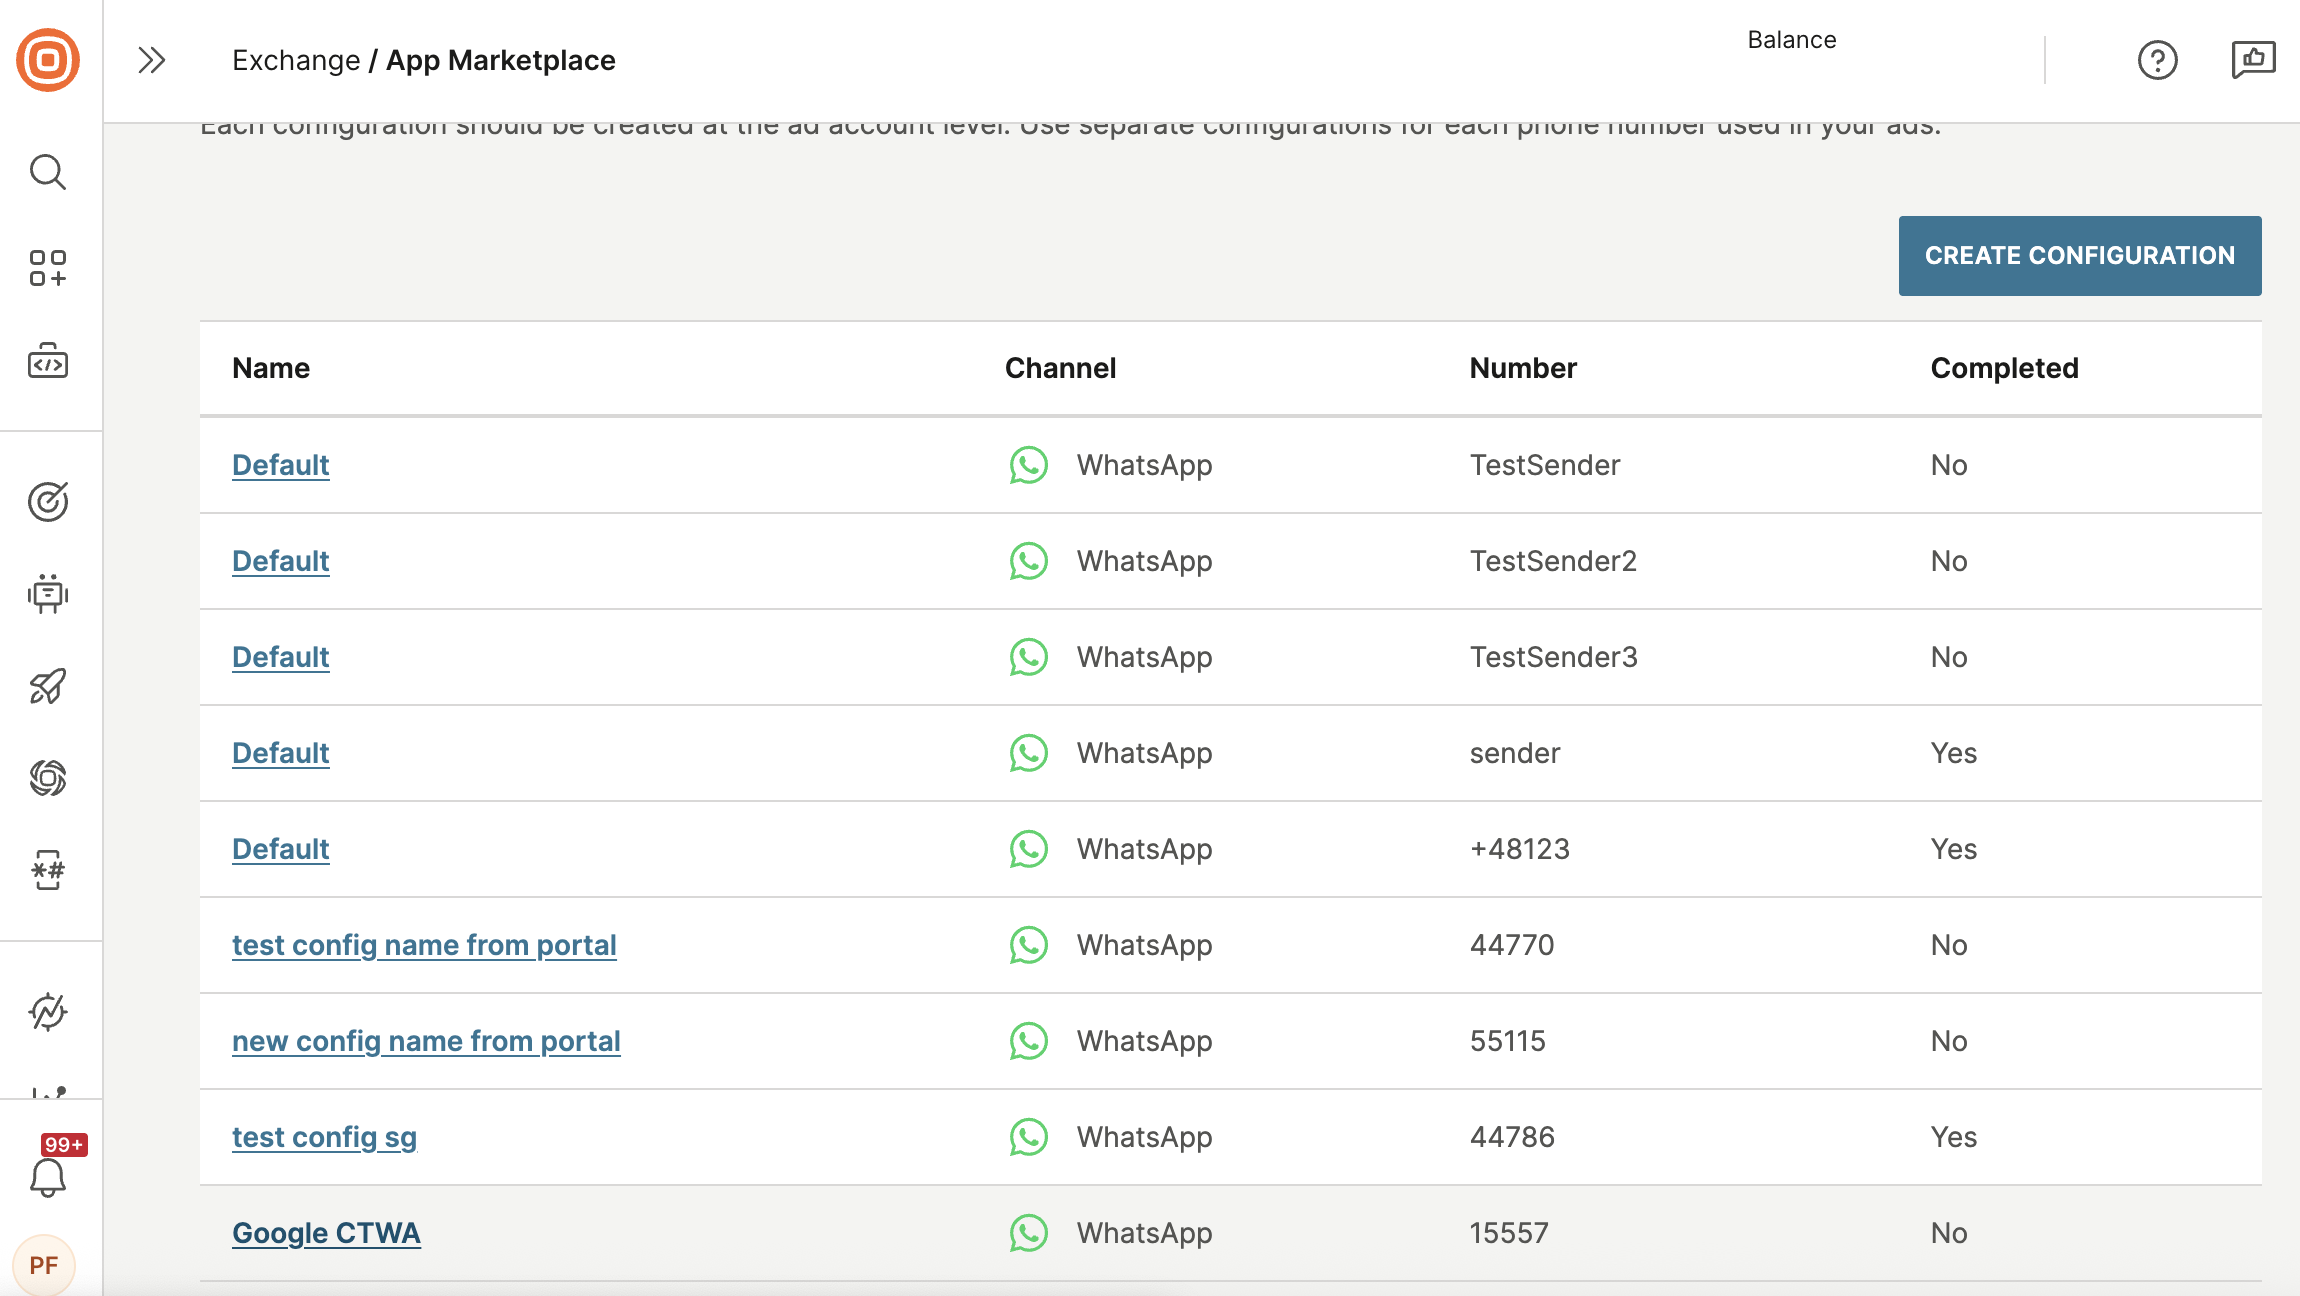Open the Google CTWA configuration link

[326, 1233]
